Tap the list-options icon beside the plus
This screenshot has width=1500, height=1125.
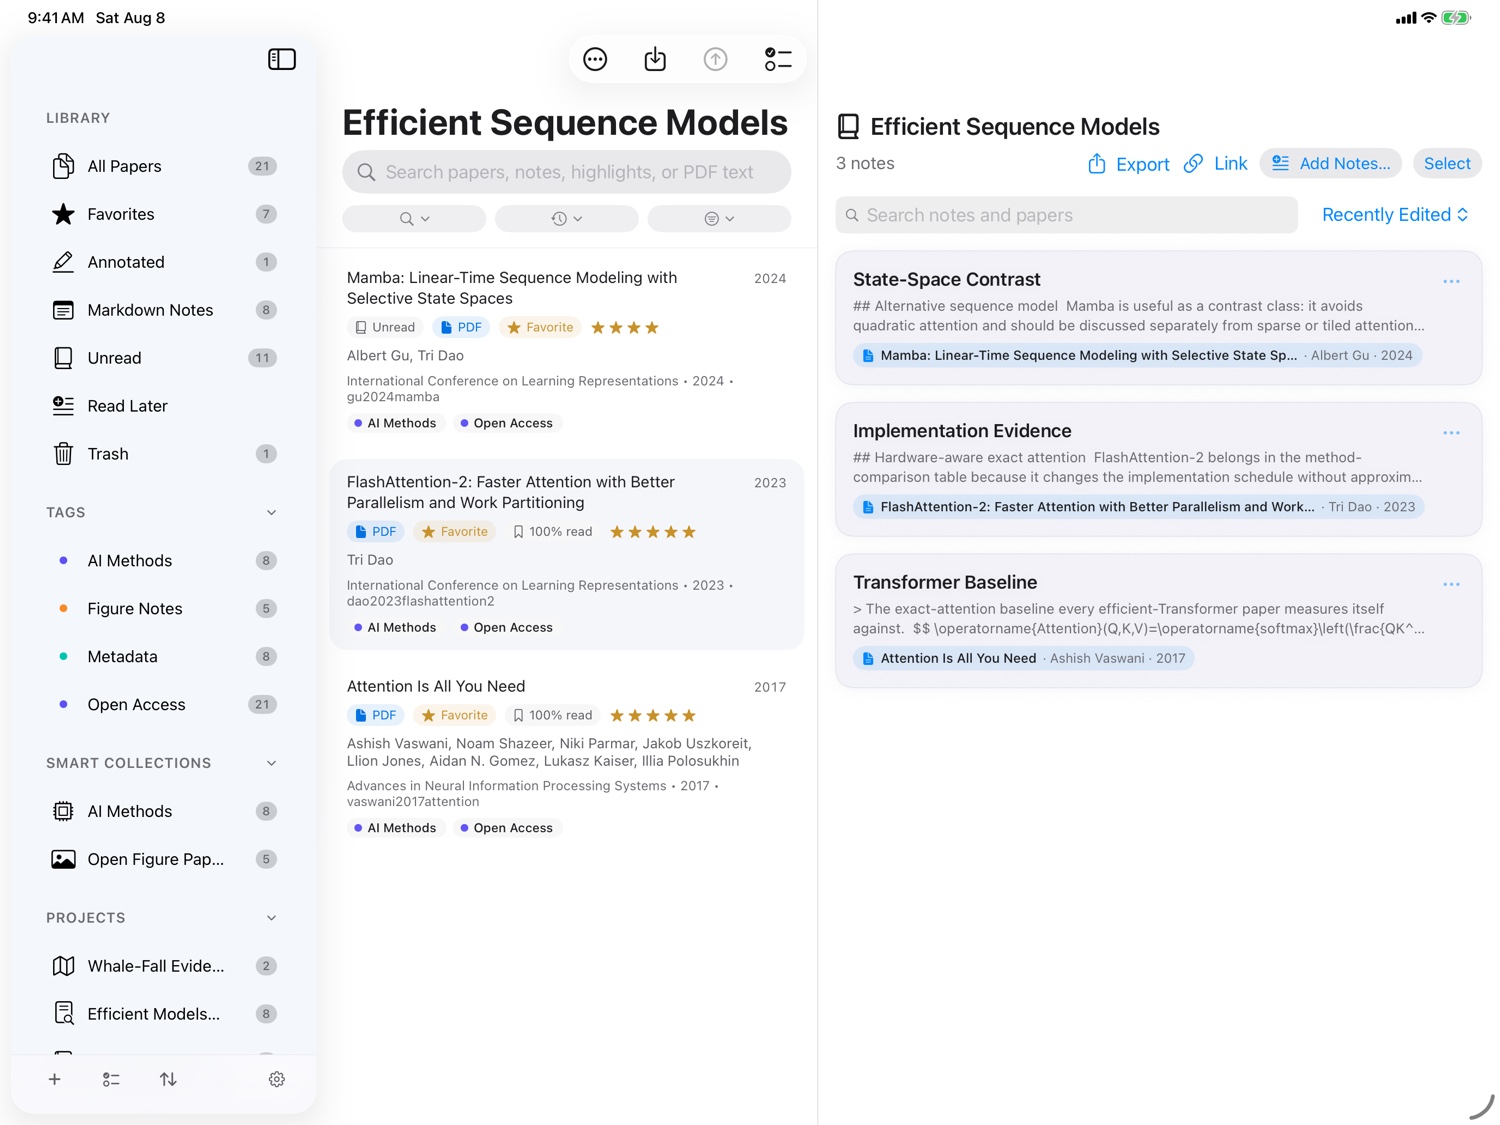111,1079
